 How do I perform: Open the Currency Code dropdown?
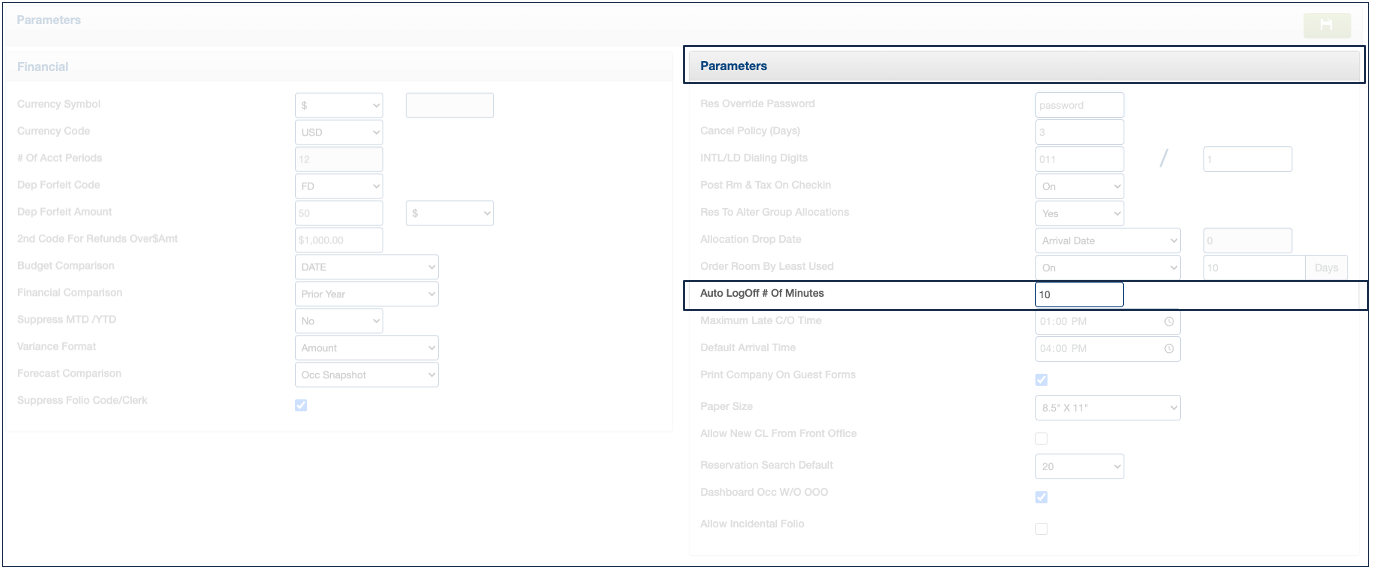339,132
